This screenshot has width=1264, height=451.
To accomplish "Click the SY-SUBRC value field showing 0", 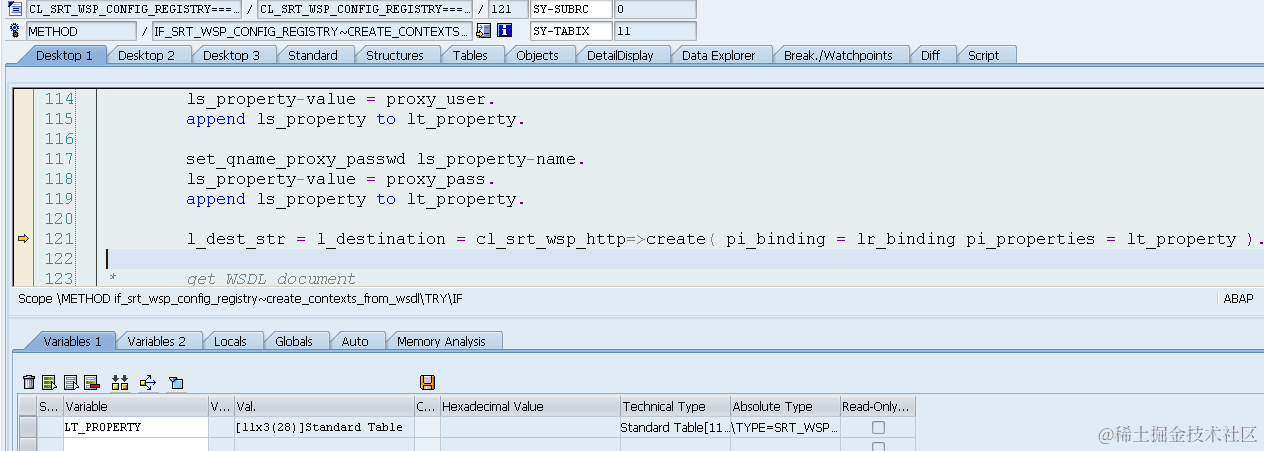I will (x=655, y=9).
